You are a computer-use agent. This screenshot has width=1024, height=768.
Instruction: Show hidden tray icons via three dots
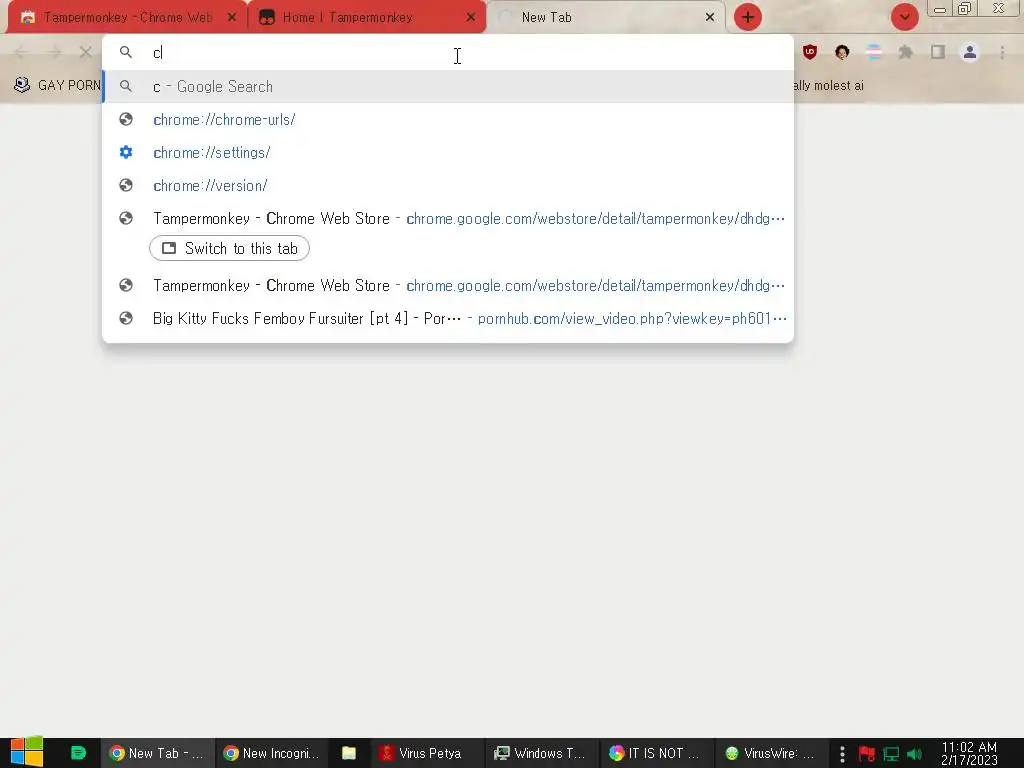click(x=842, y=754)
